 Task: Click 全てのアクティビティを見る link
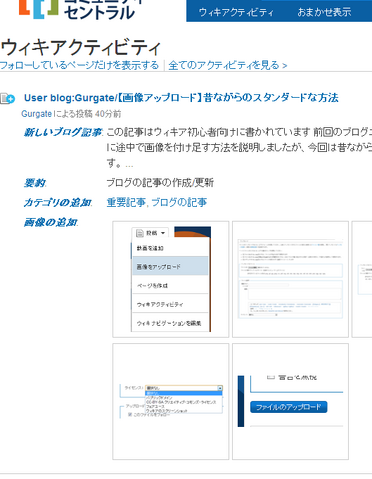(228, 65)
